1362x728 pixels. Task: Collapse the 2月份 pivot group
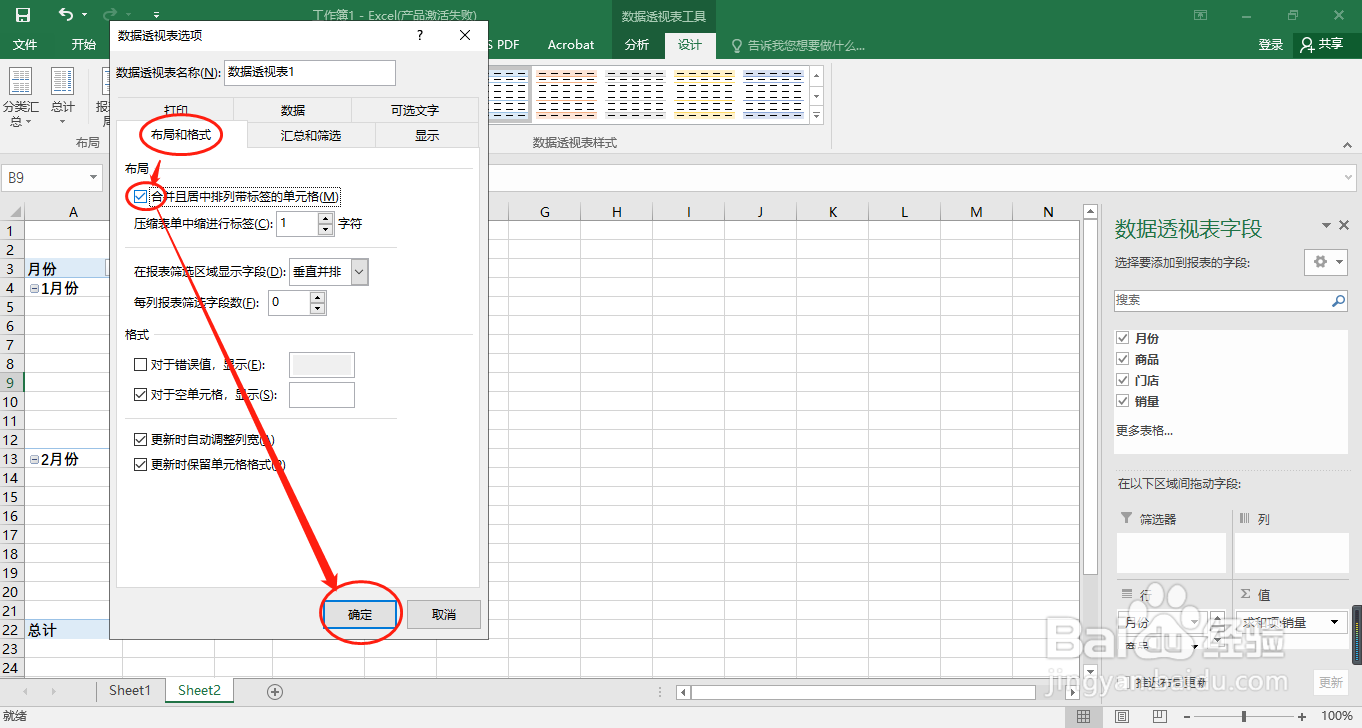(35, 460)
